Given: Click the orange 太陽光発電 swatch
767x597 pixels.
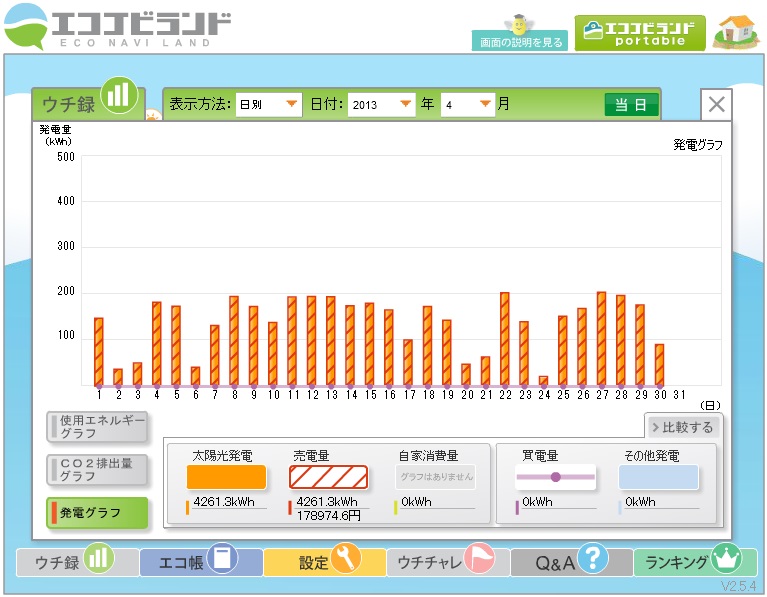Looking at the screenshot, I should pos(226,477).
